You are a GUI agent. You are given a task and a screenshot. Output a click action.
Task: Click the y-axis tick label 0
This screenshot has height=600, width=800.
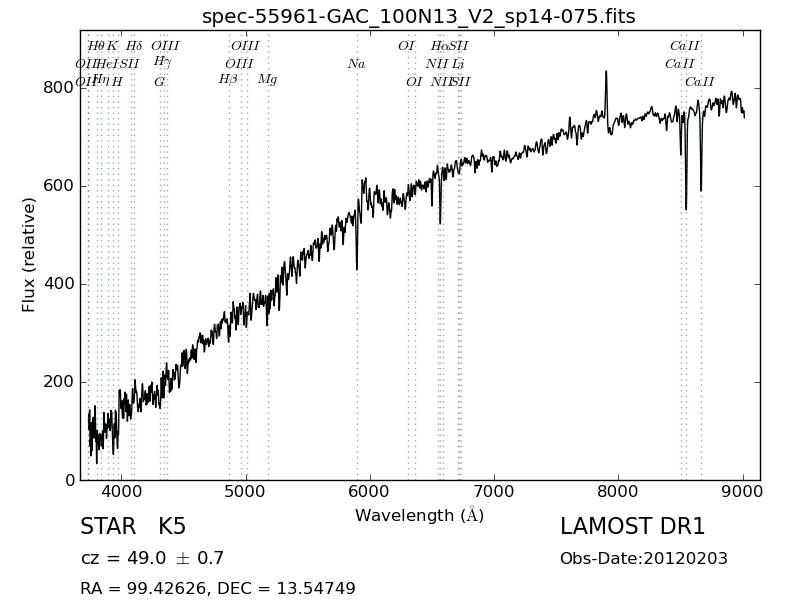point(70,480)
